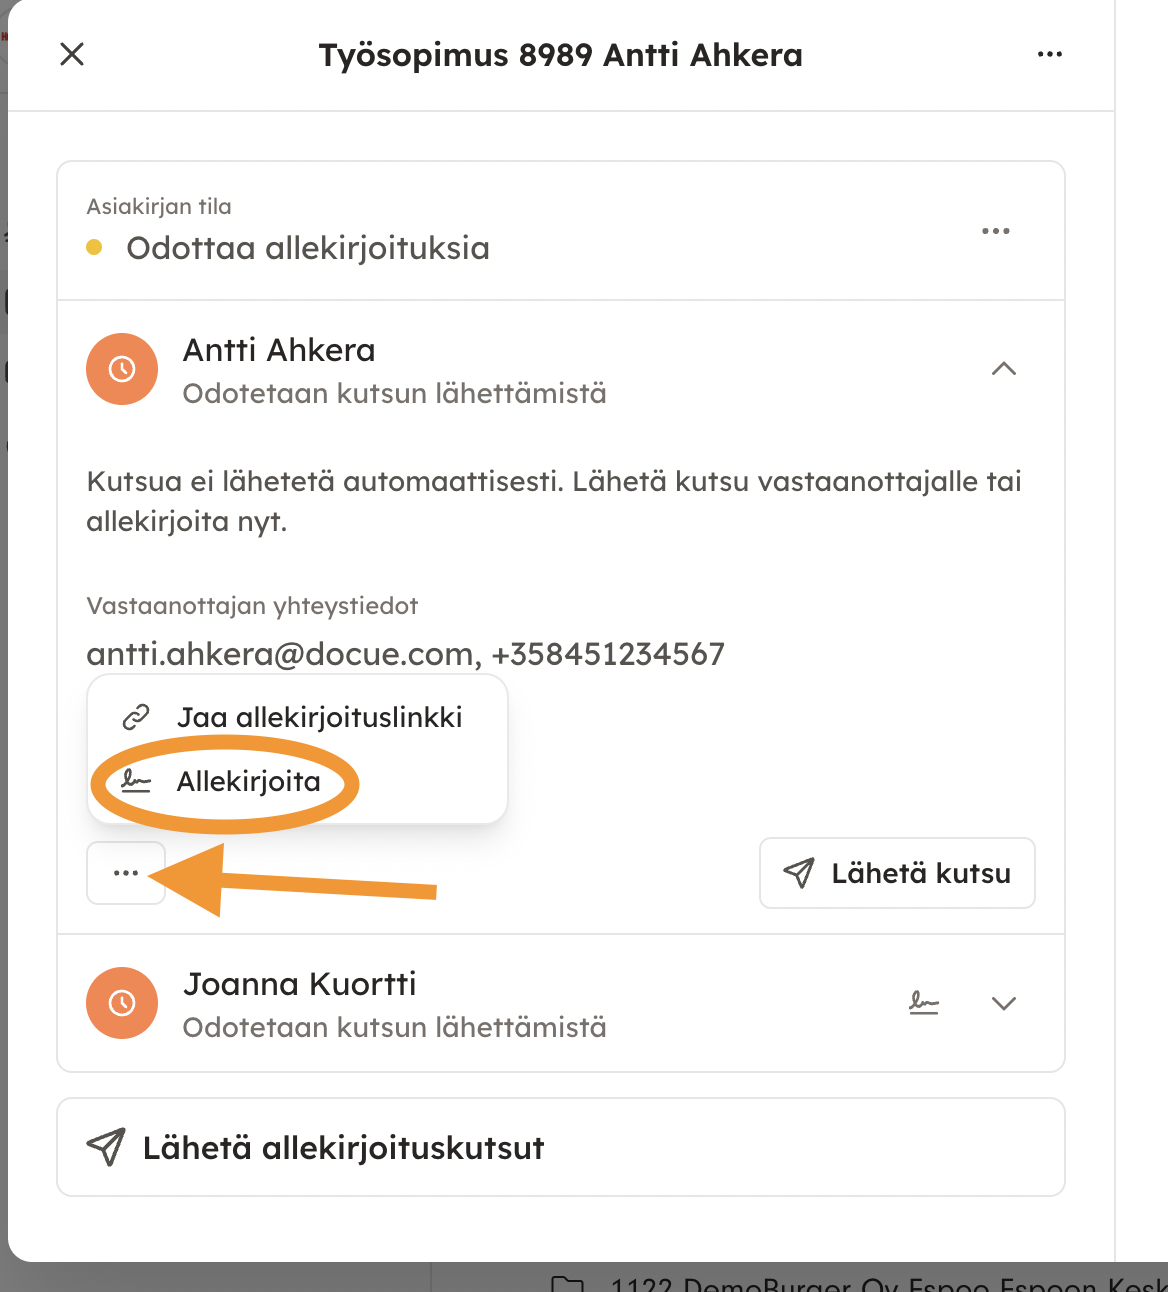This screenshot has width=1168, height=1292.
Task: Click the Antti Ahkera signer name
Action: [279, 350]
